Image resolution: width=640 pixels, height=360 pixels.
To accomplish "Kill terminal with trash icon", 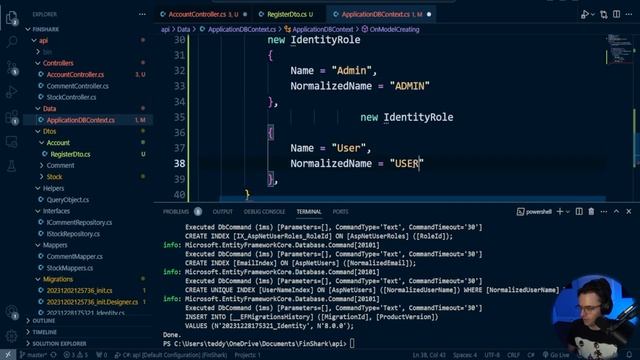I will [591, 211].
